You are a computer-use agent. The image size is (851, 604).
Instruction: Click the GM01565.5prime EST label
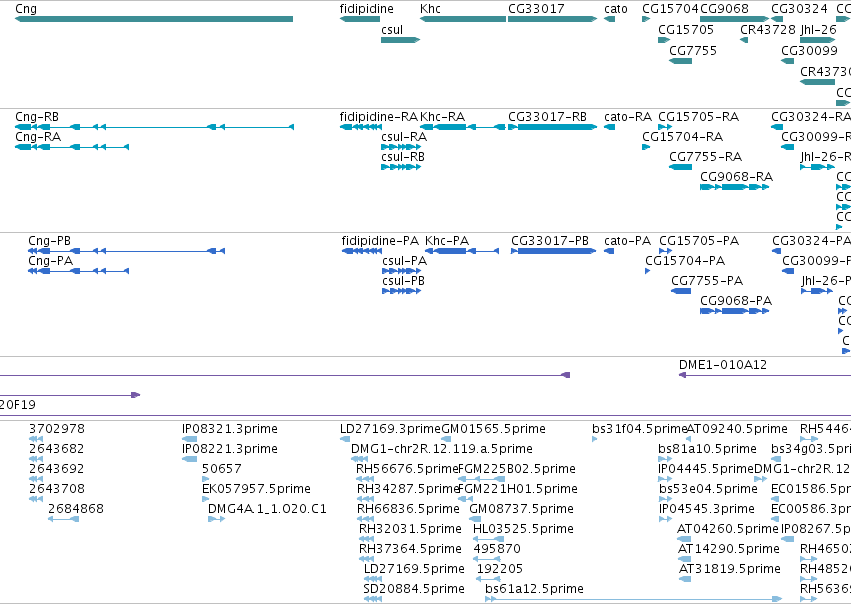click(x=493, y=429)
